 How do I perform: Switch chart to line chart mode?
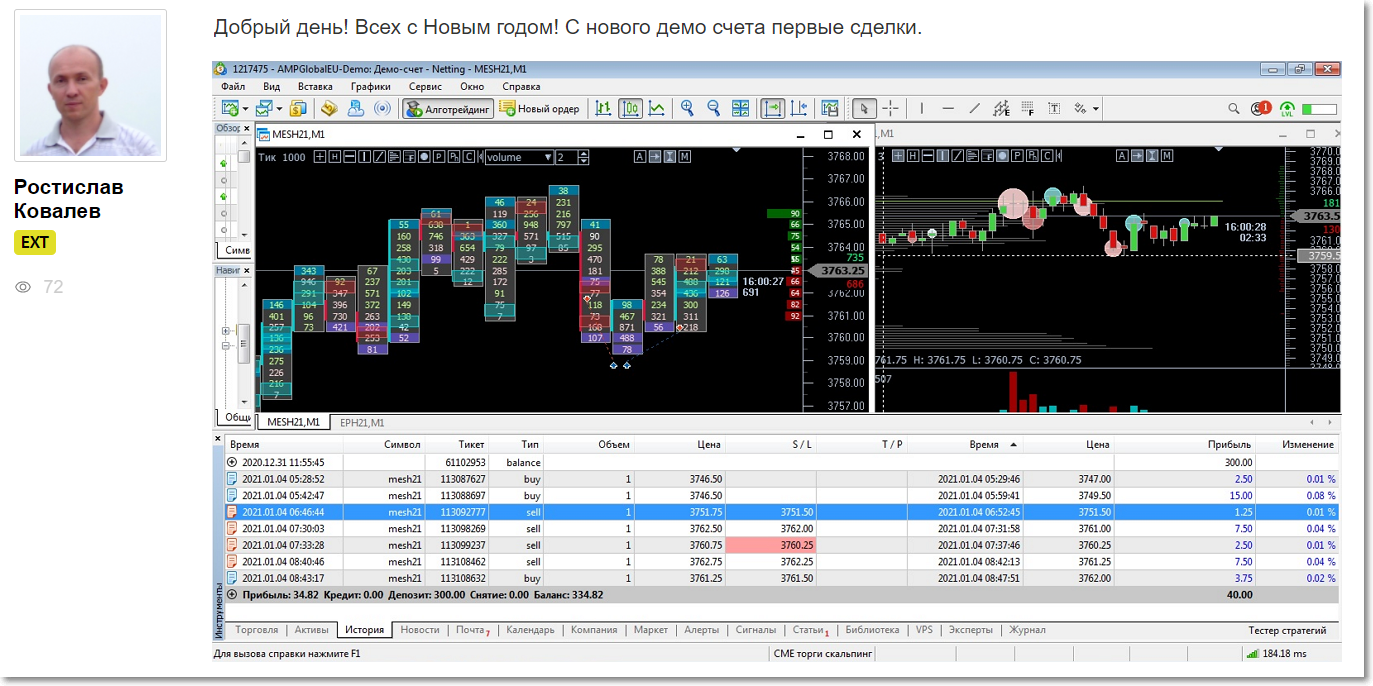click(x=657, y=108)
